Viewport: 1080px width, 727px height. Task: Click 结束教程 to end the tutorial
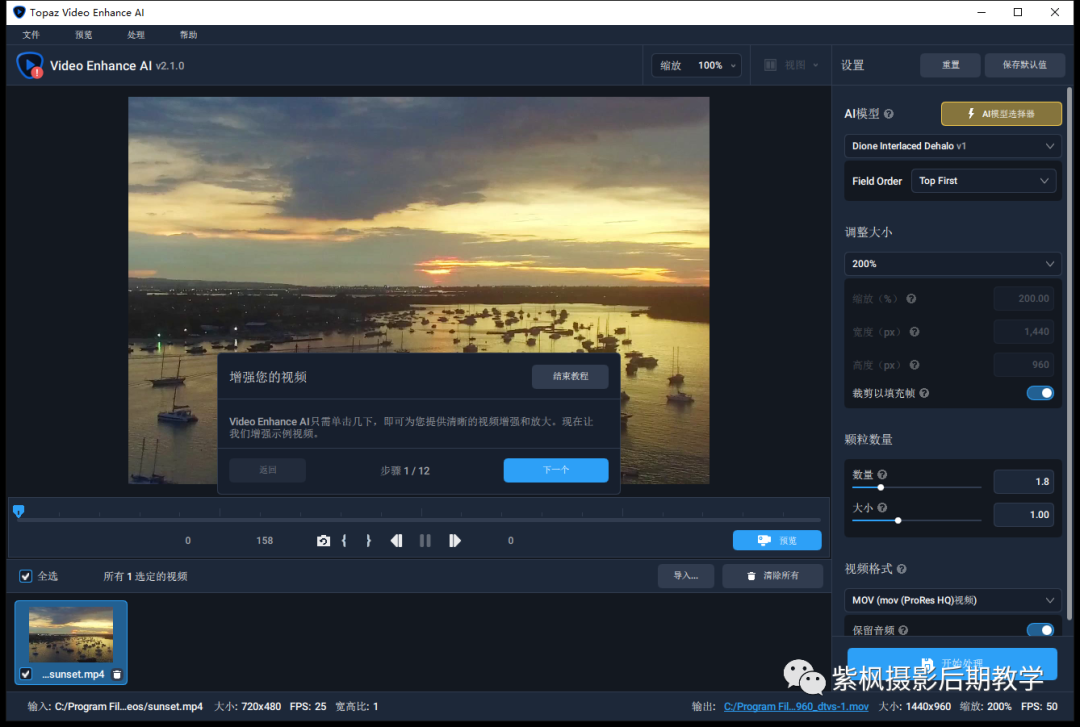pyautogui.click(x=570, y=376)
